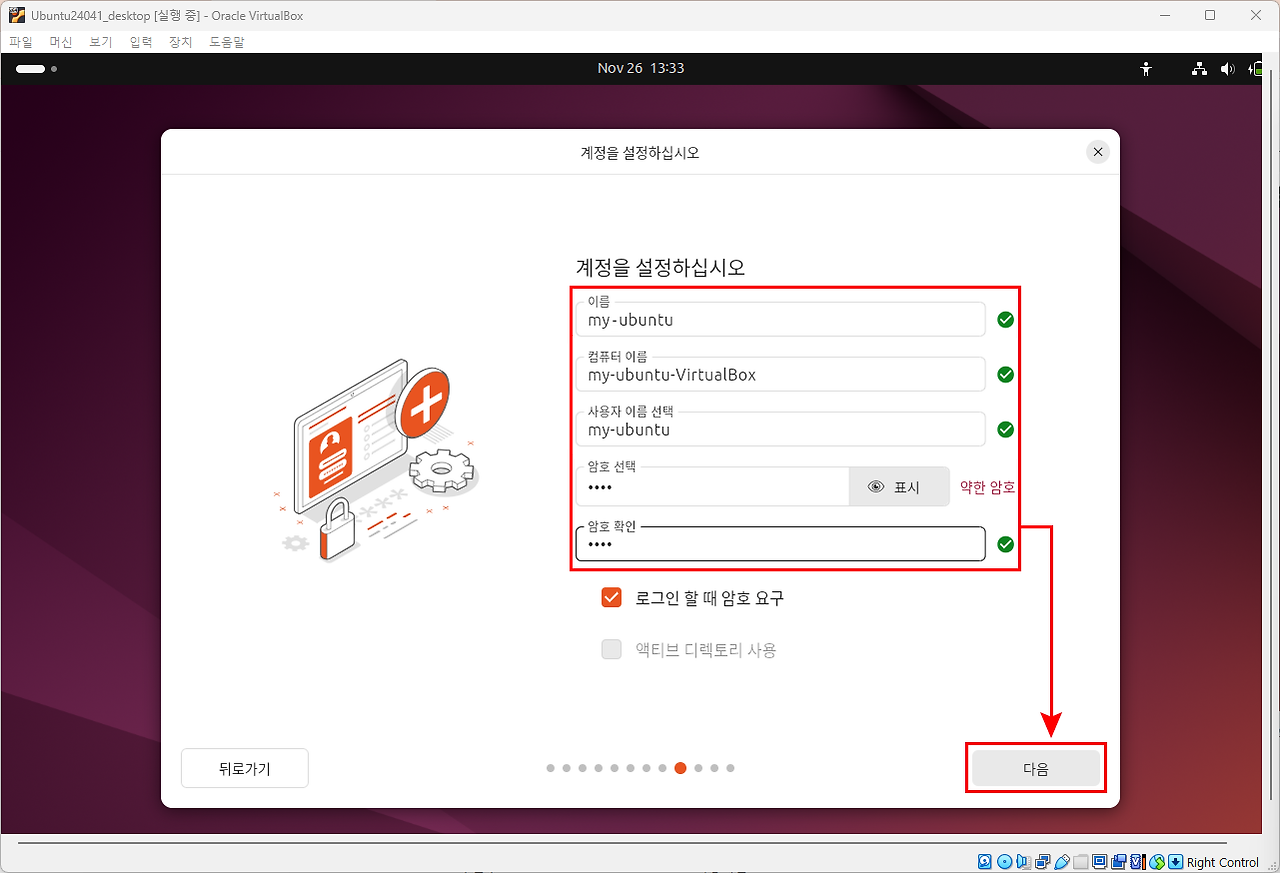Click the virtual display status icon
The image size is (1280, 873).
1100,862
